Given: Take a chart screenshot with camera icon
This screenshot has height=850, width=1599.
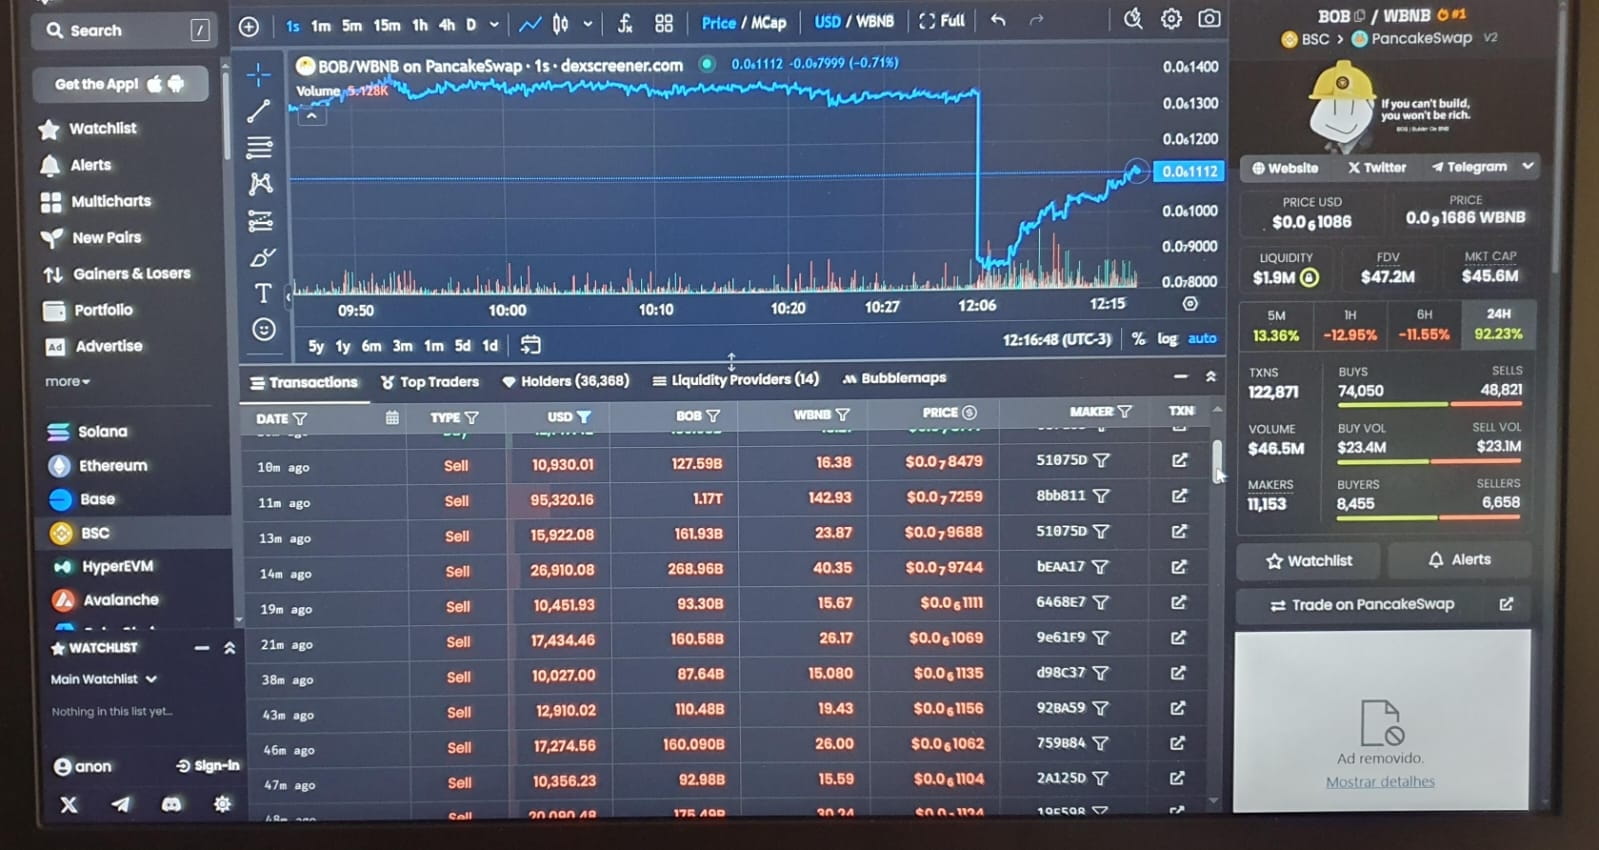Looking at the screenshot, I should tap(1209, 19).
